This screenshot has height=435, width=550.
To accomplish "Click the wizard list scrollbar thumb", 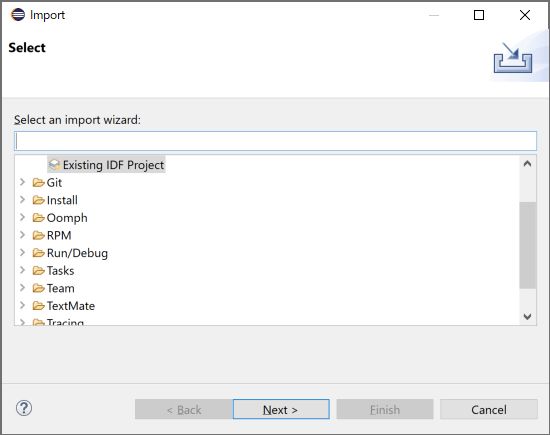I will click(528, 245).
